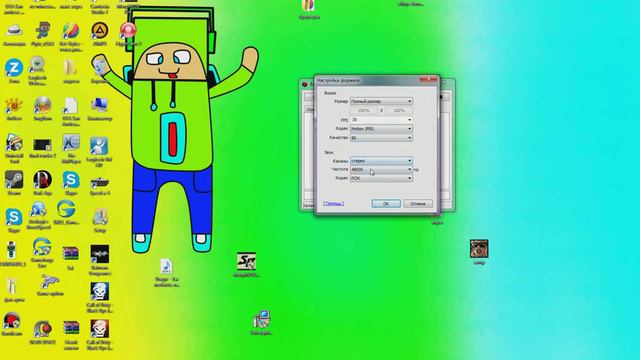Viewport: 640px width, 360px height.
Task: Launch the AIMP3 player shortcut
Action: [99, 31]
